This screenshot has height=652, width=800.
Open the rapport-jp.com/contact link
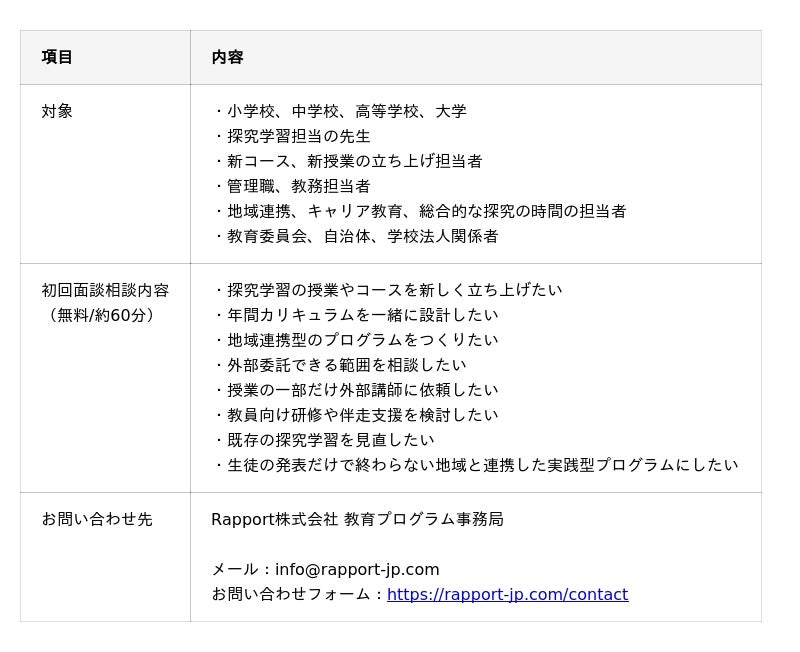[x=507, y=594]
